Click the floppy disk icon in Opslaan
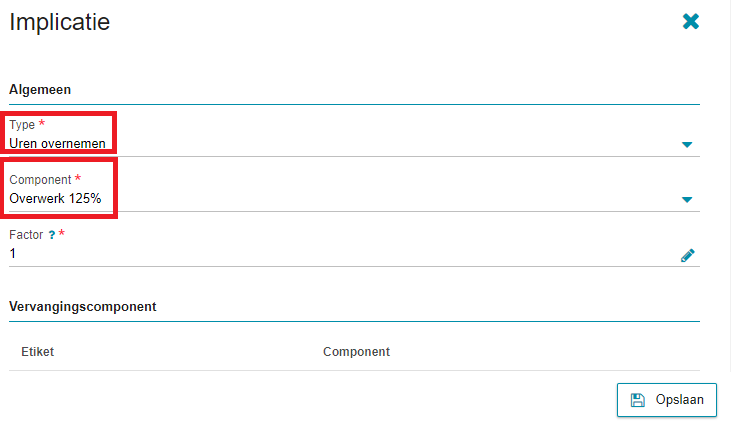 coord(637,400)
